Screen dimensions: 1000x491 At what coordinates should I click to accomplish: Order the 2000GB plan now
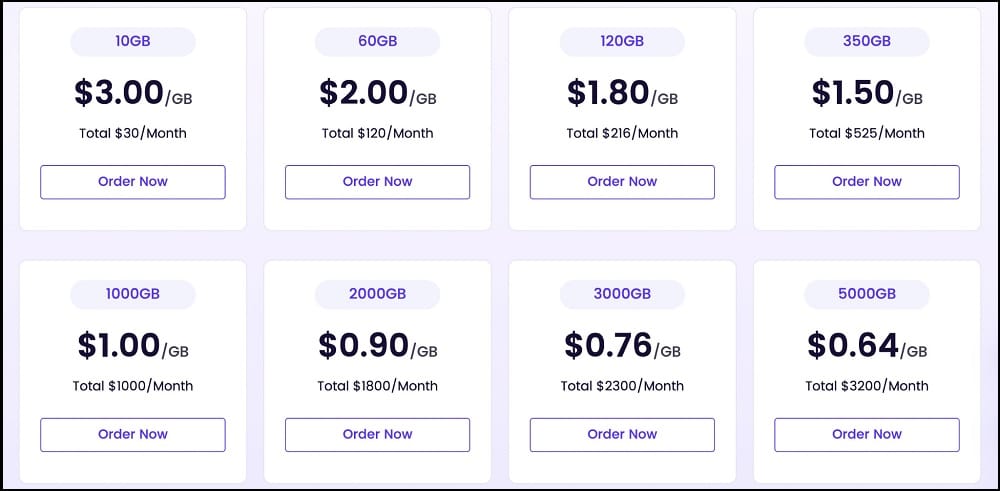[x=378, y=435]
